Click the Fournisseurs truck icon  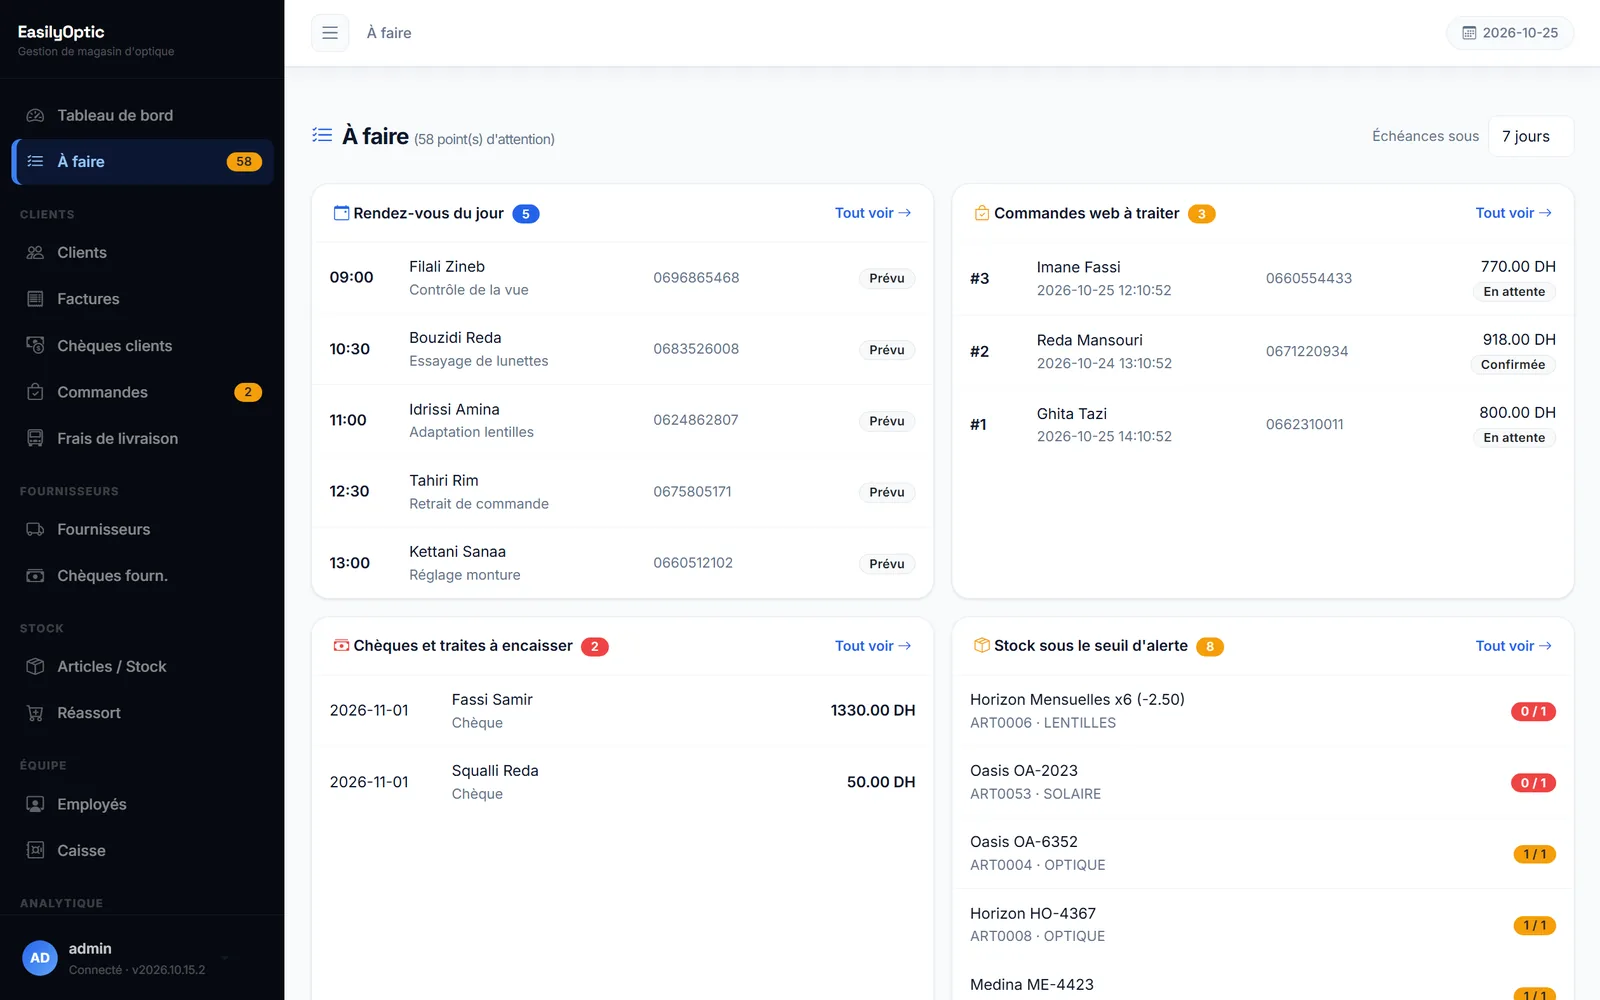[35, 529]
